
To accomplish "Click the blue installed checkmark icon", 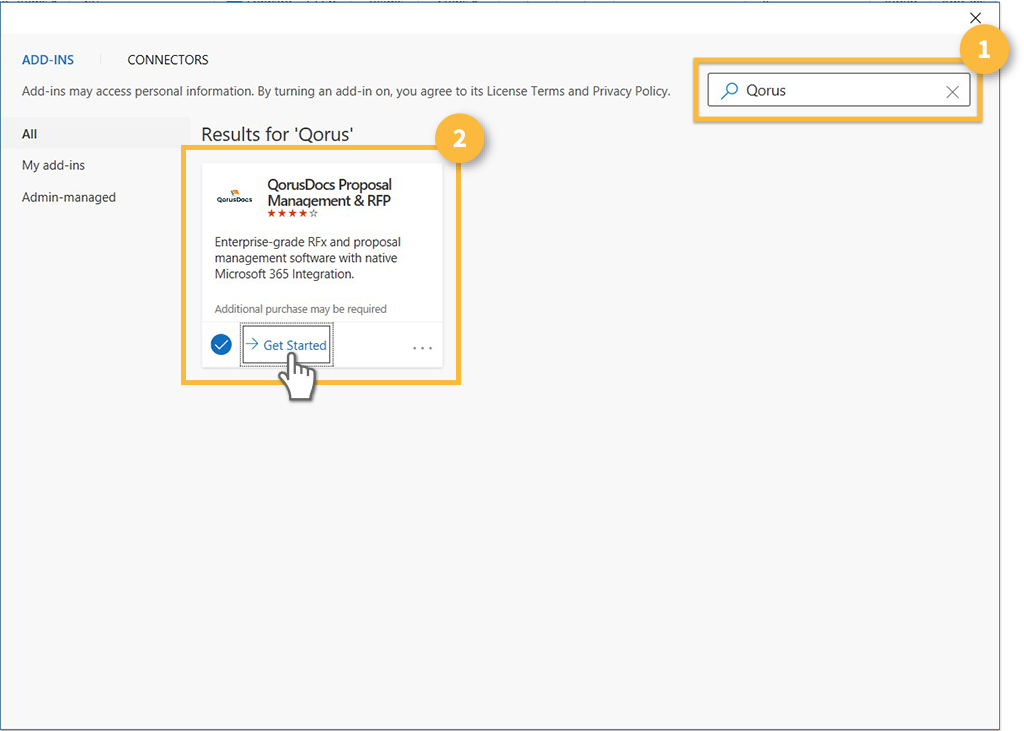I will point(221,344).
